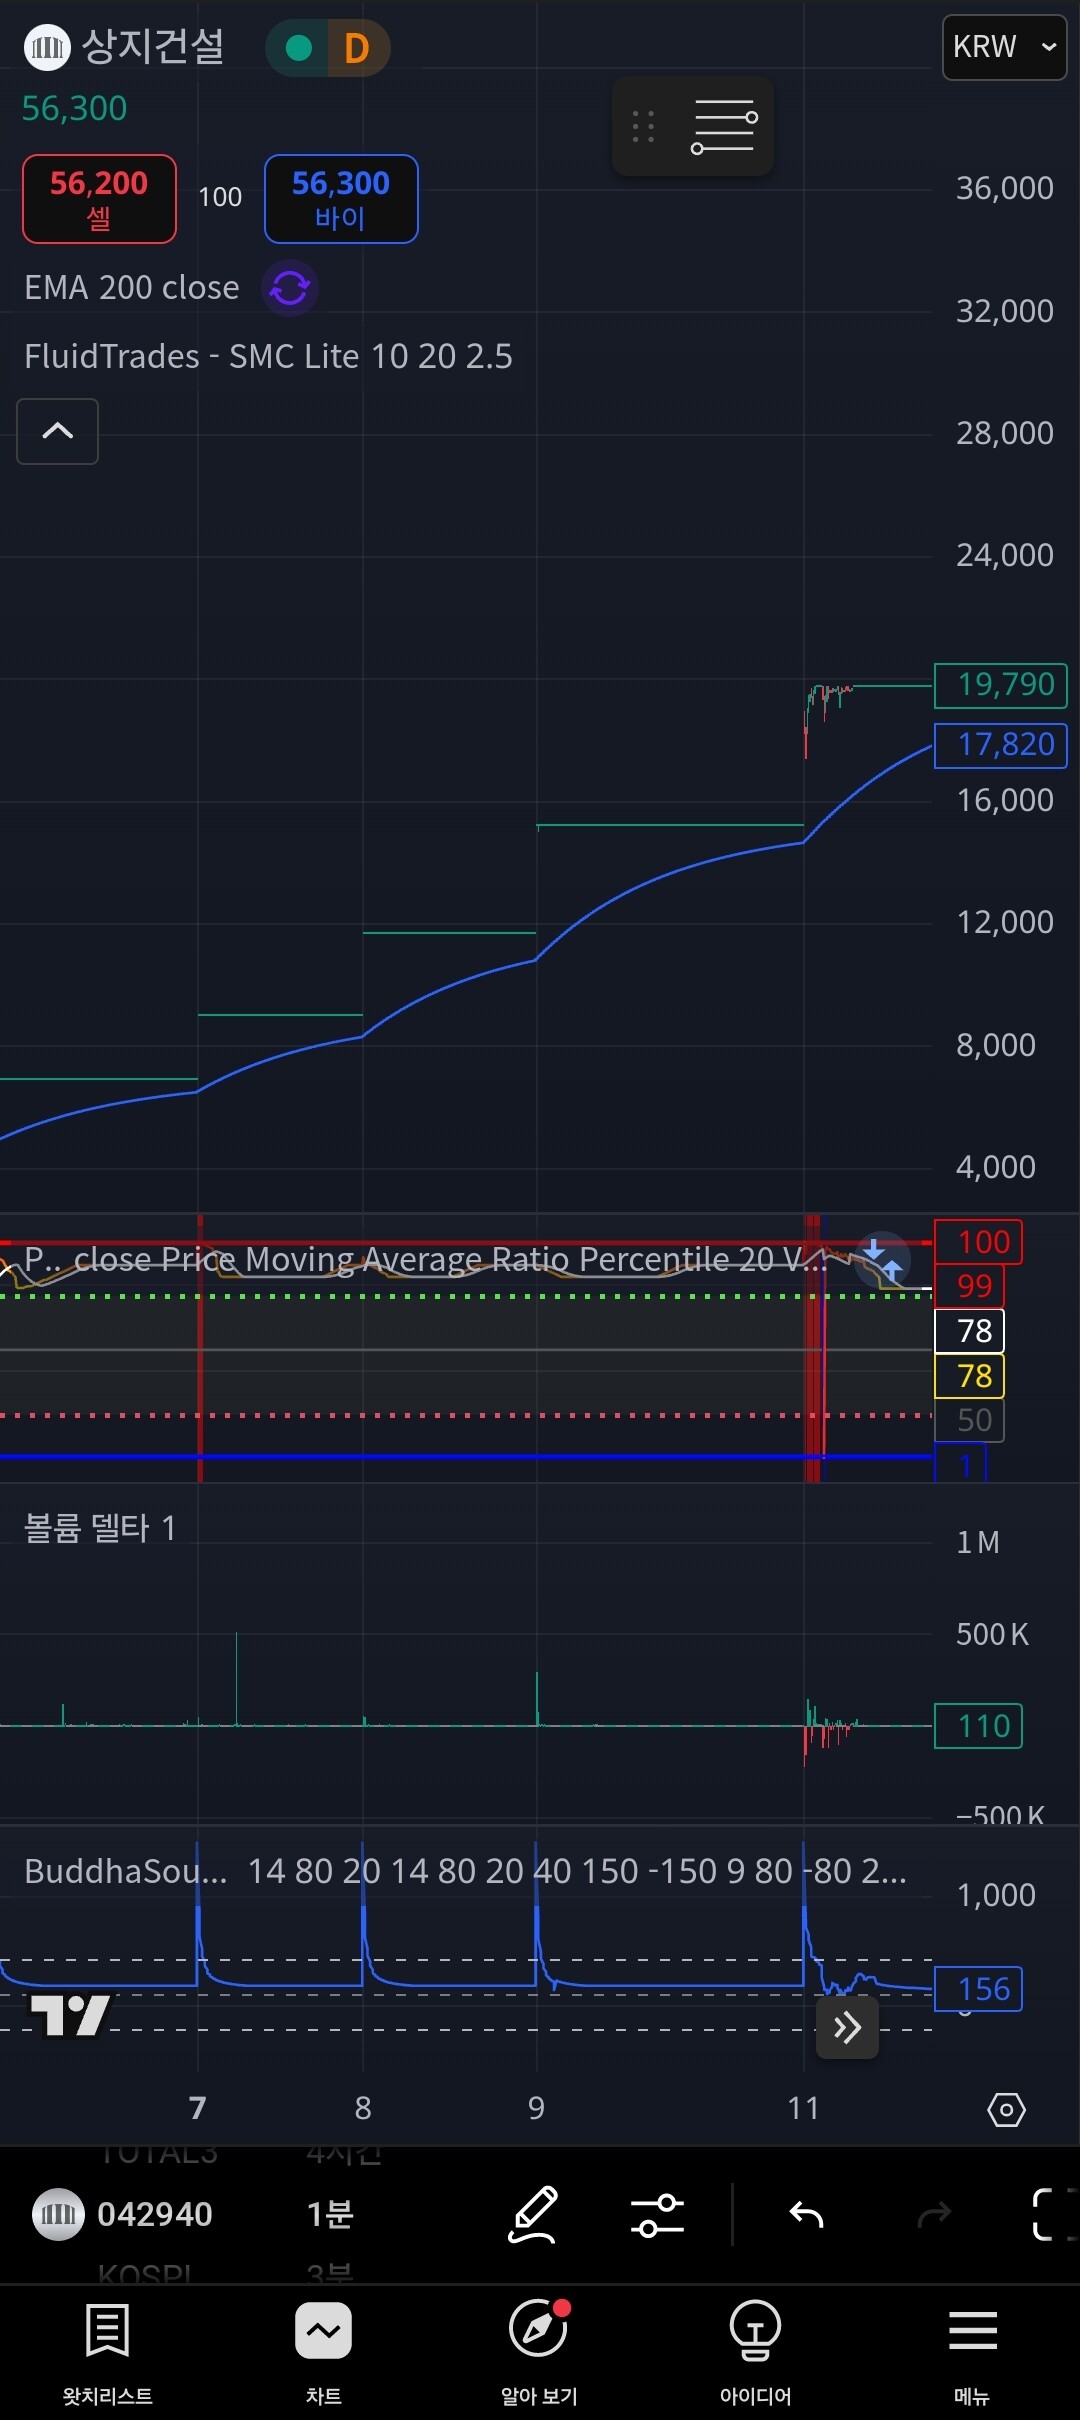Open the floating toolbar lines settings icon
1080x2420 pixels.
tap(724, 126)
